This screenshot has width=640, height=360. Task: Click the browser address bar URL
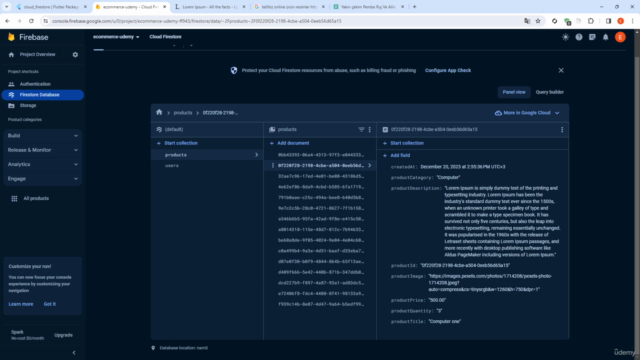point(197,21)
